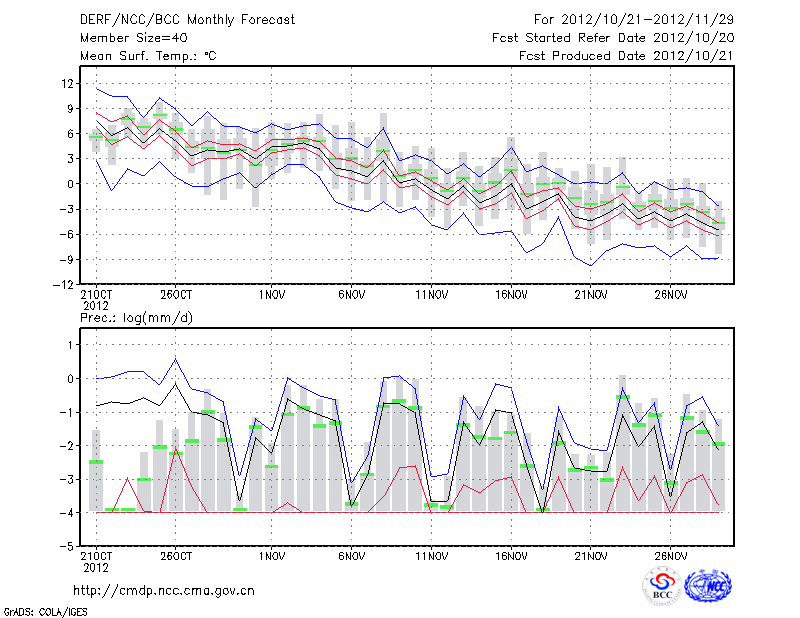Image resolution: width=800 pixels, height=618 pixels.
Task: Click 16NOV on the temperature chart axis
Action: pyautogui.click(x=511, y=295)
